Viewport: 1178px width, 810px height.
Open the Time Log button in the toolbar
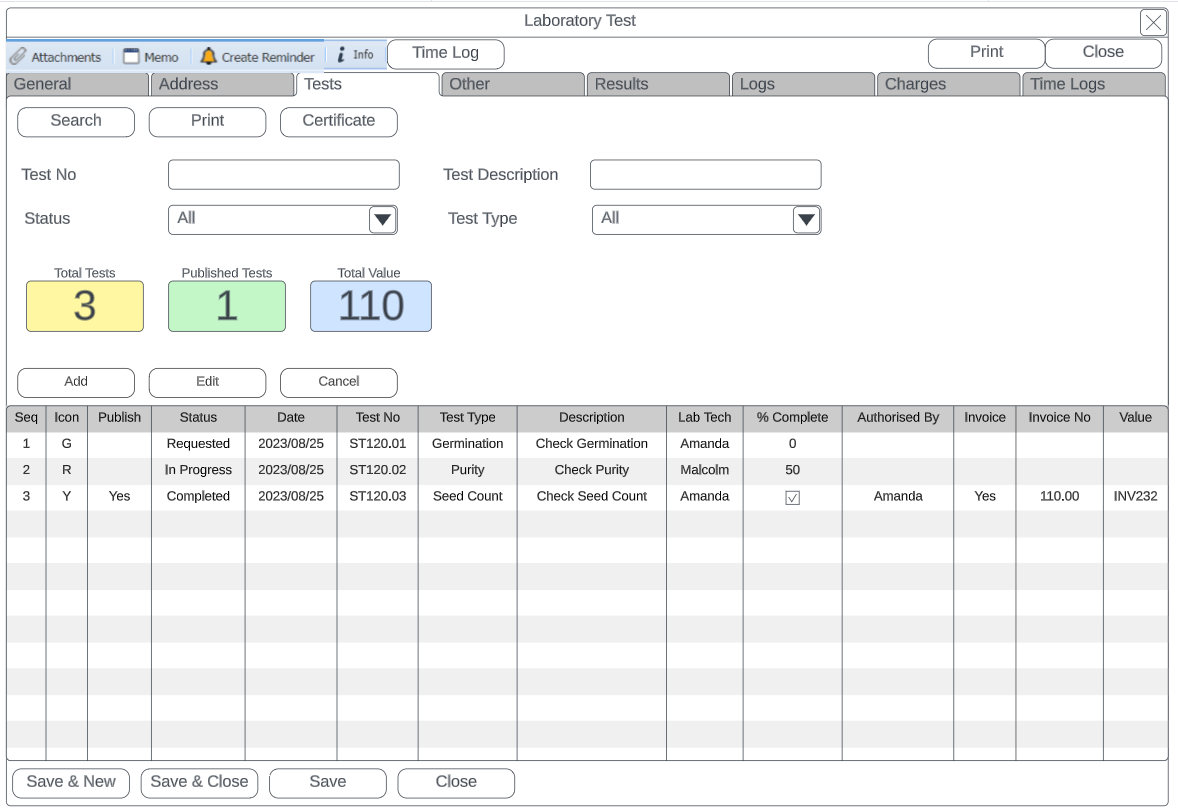(445, 53)
